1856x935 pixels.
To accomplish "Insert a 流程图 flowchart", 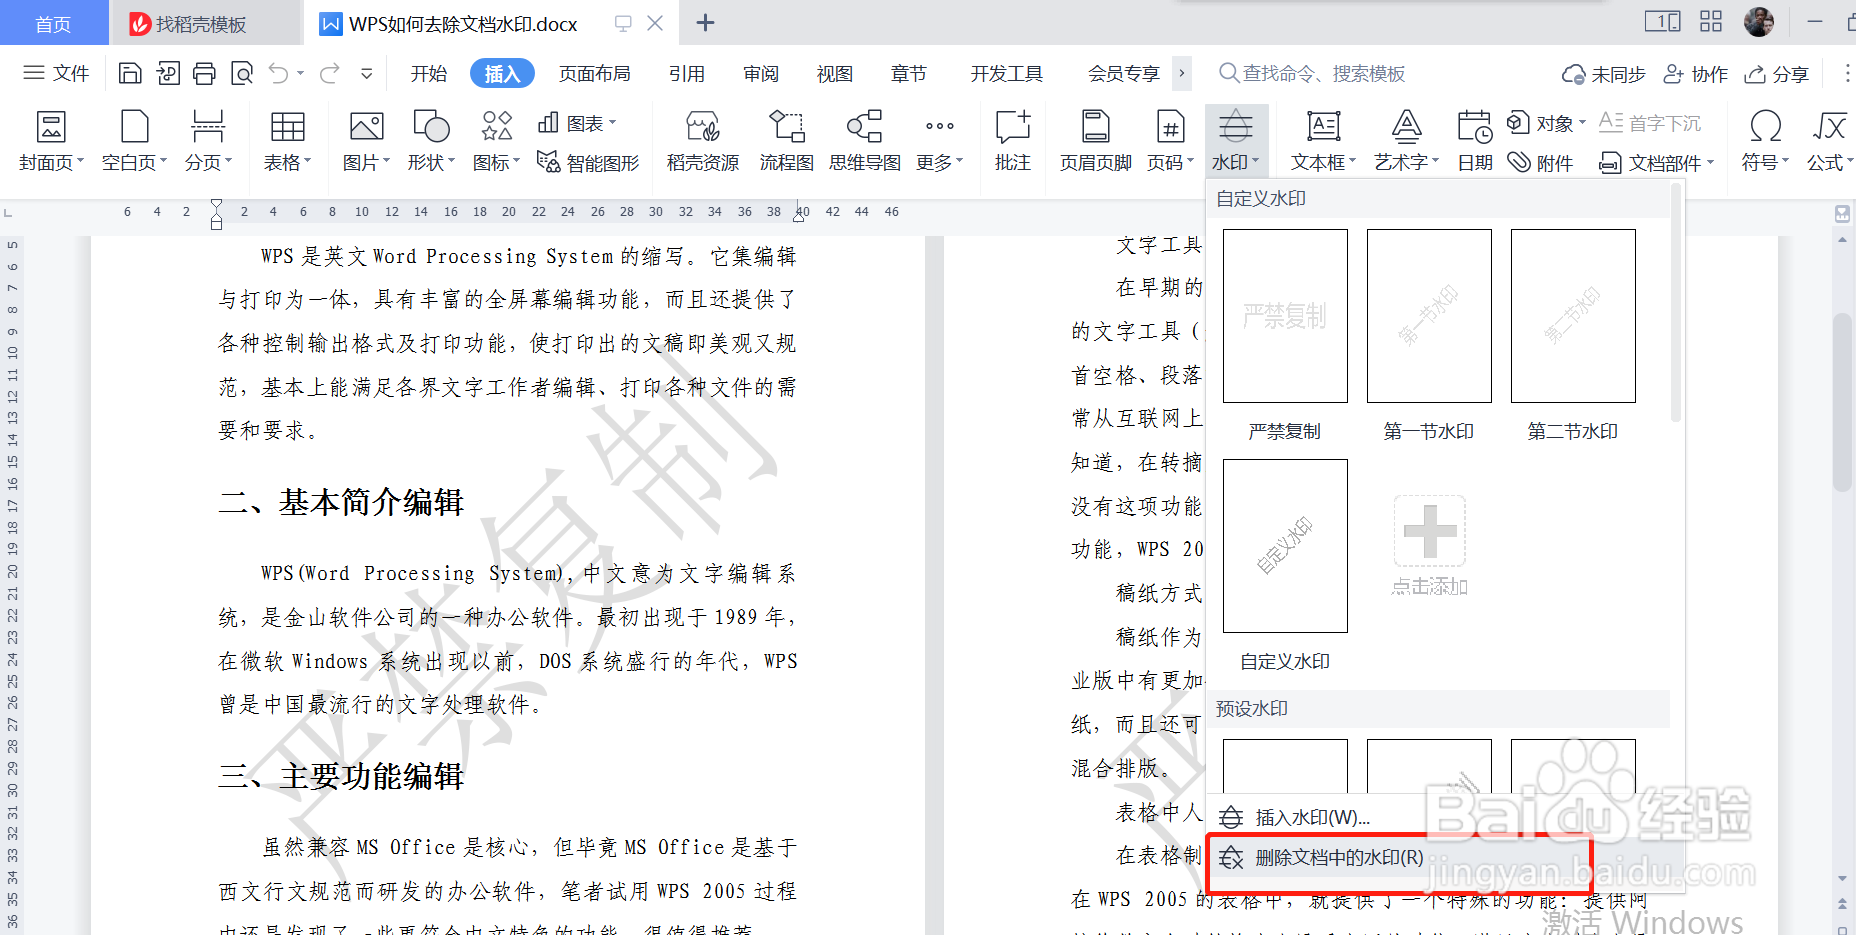I will click(786, 141).
